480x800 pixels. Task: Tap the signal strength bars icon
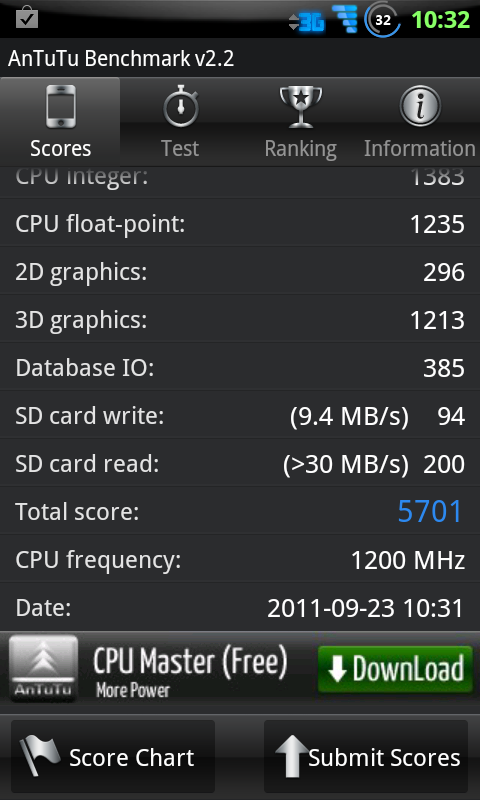click(x=345, y=19)
